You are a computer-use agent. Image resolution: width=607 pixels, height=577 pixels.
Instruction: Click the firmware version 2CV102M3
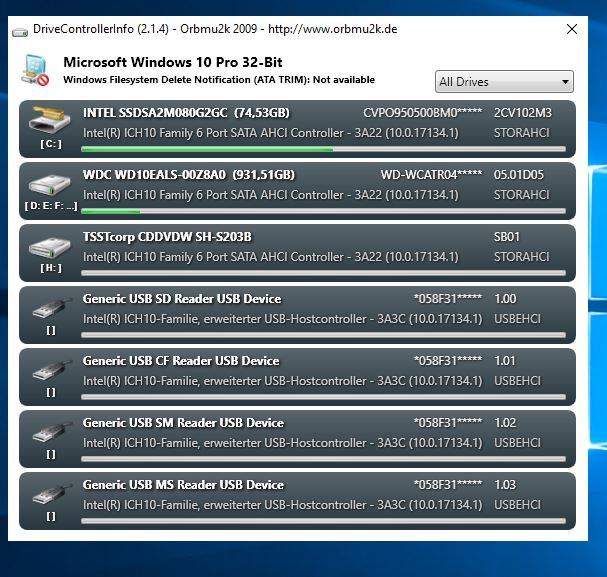(x=523, y=113)
